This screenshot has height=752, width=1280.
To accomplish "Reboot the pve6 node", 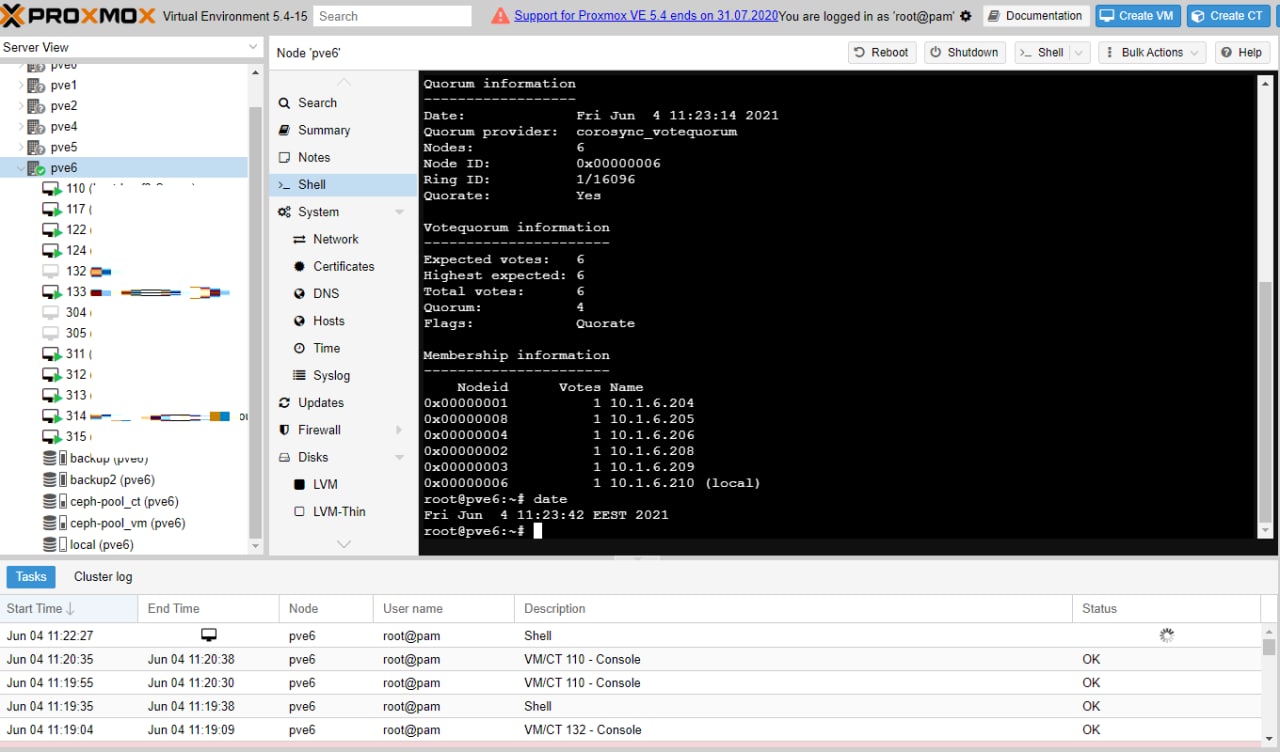I will point(881,53).
